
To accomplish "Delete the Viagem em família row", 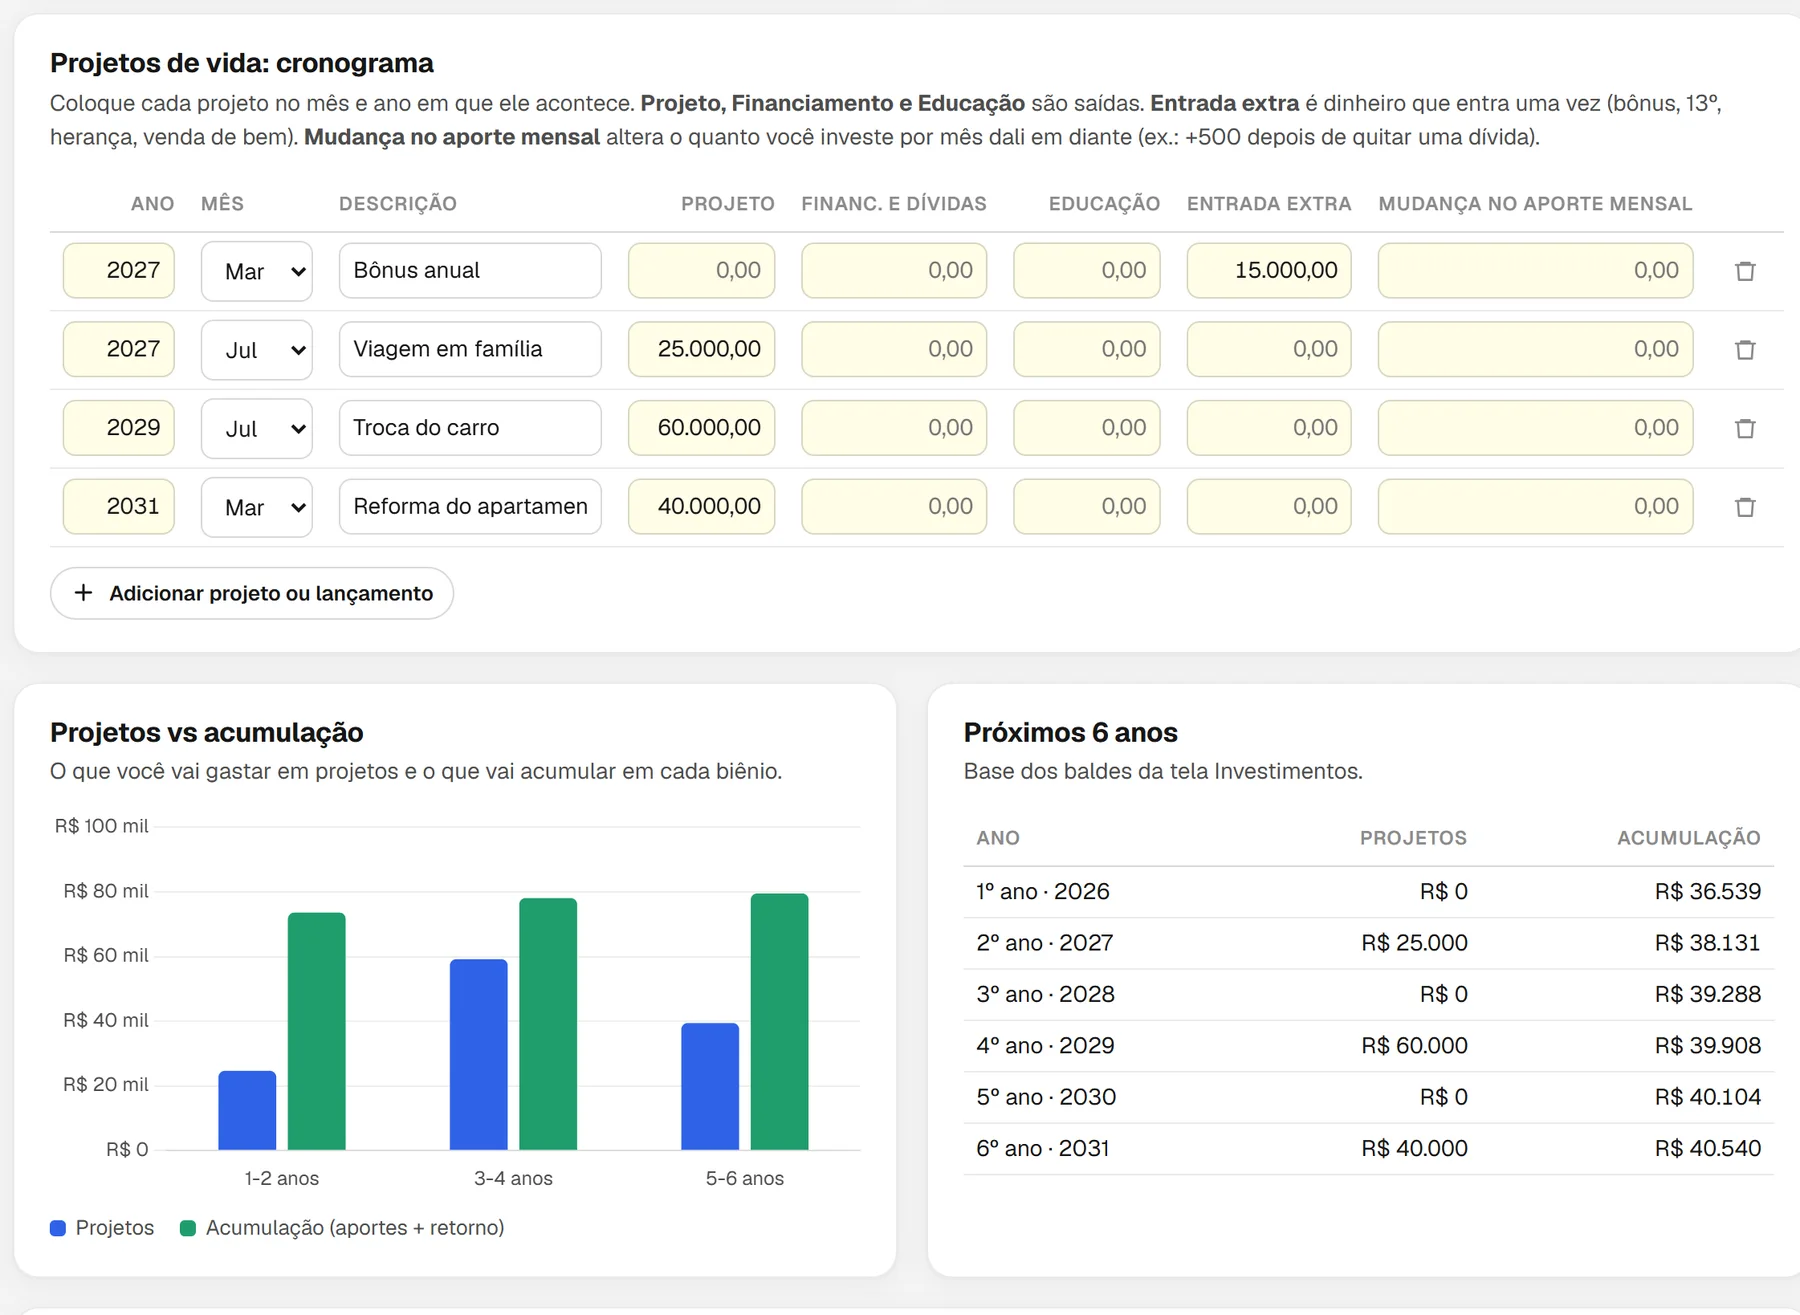I will tap(1745, 350).
